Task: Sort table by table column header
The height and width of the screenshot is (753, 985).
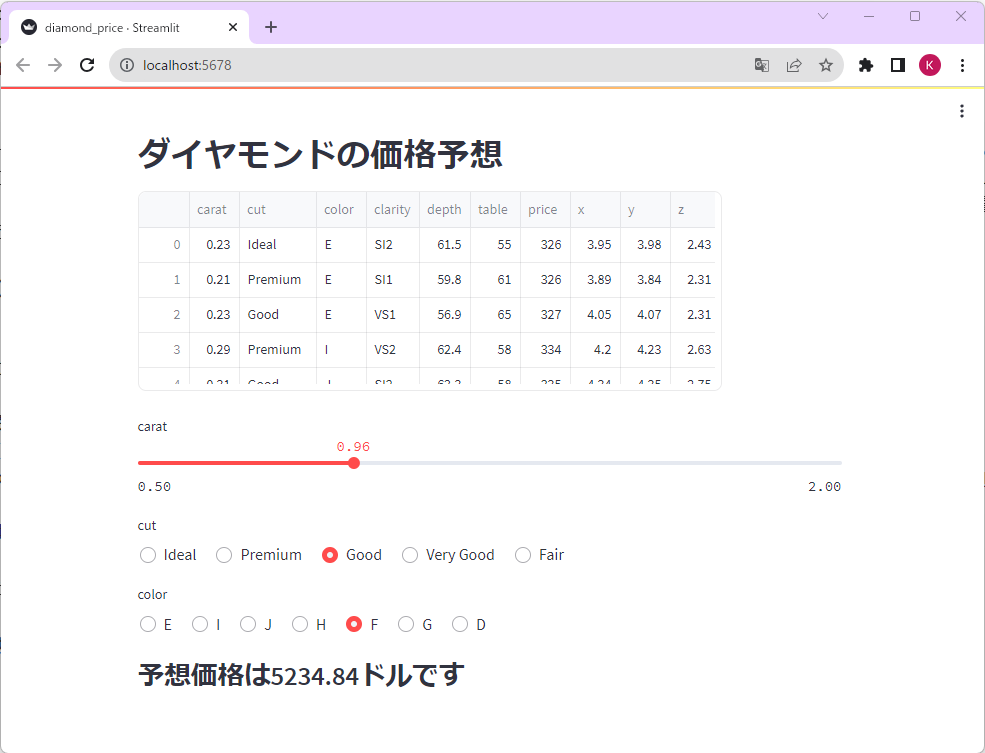Action: coord(495,210)
